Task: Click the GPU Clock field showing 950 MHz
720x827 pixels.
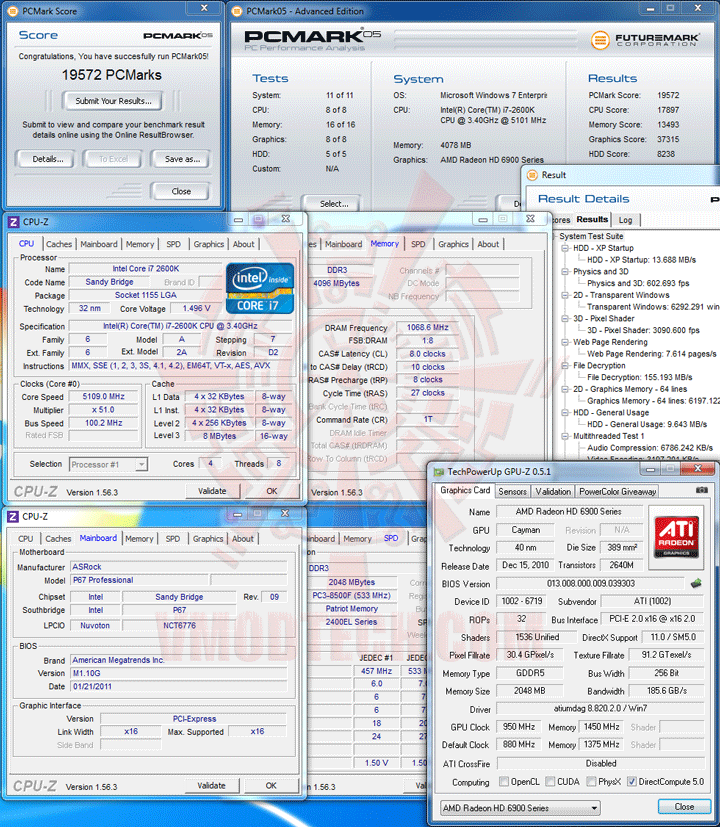Action: [519, 727]
